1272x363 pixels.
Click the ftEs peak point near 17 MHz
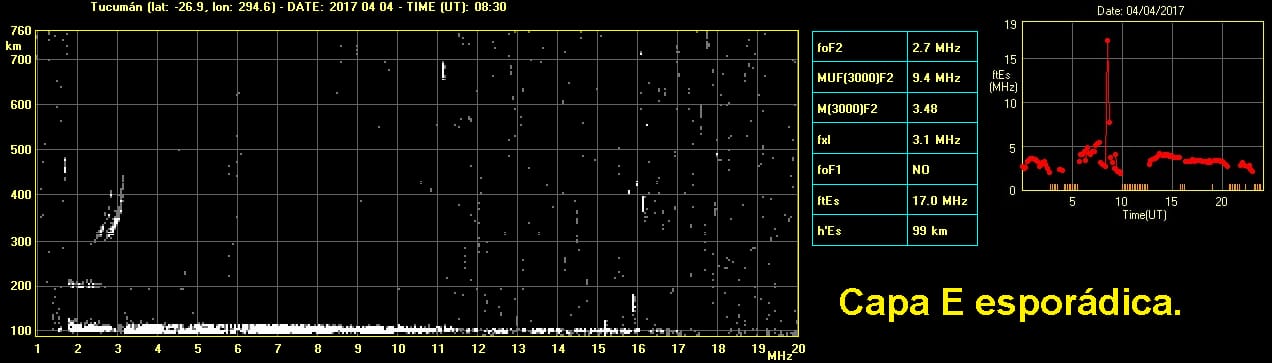pyautogui.click(x=1107, y=40)
